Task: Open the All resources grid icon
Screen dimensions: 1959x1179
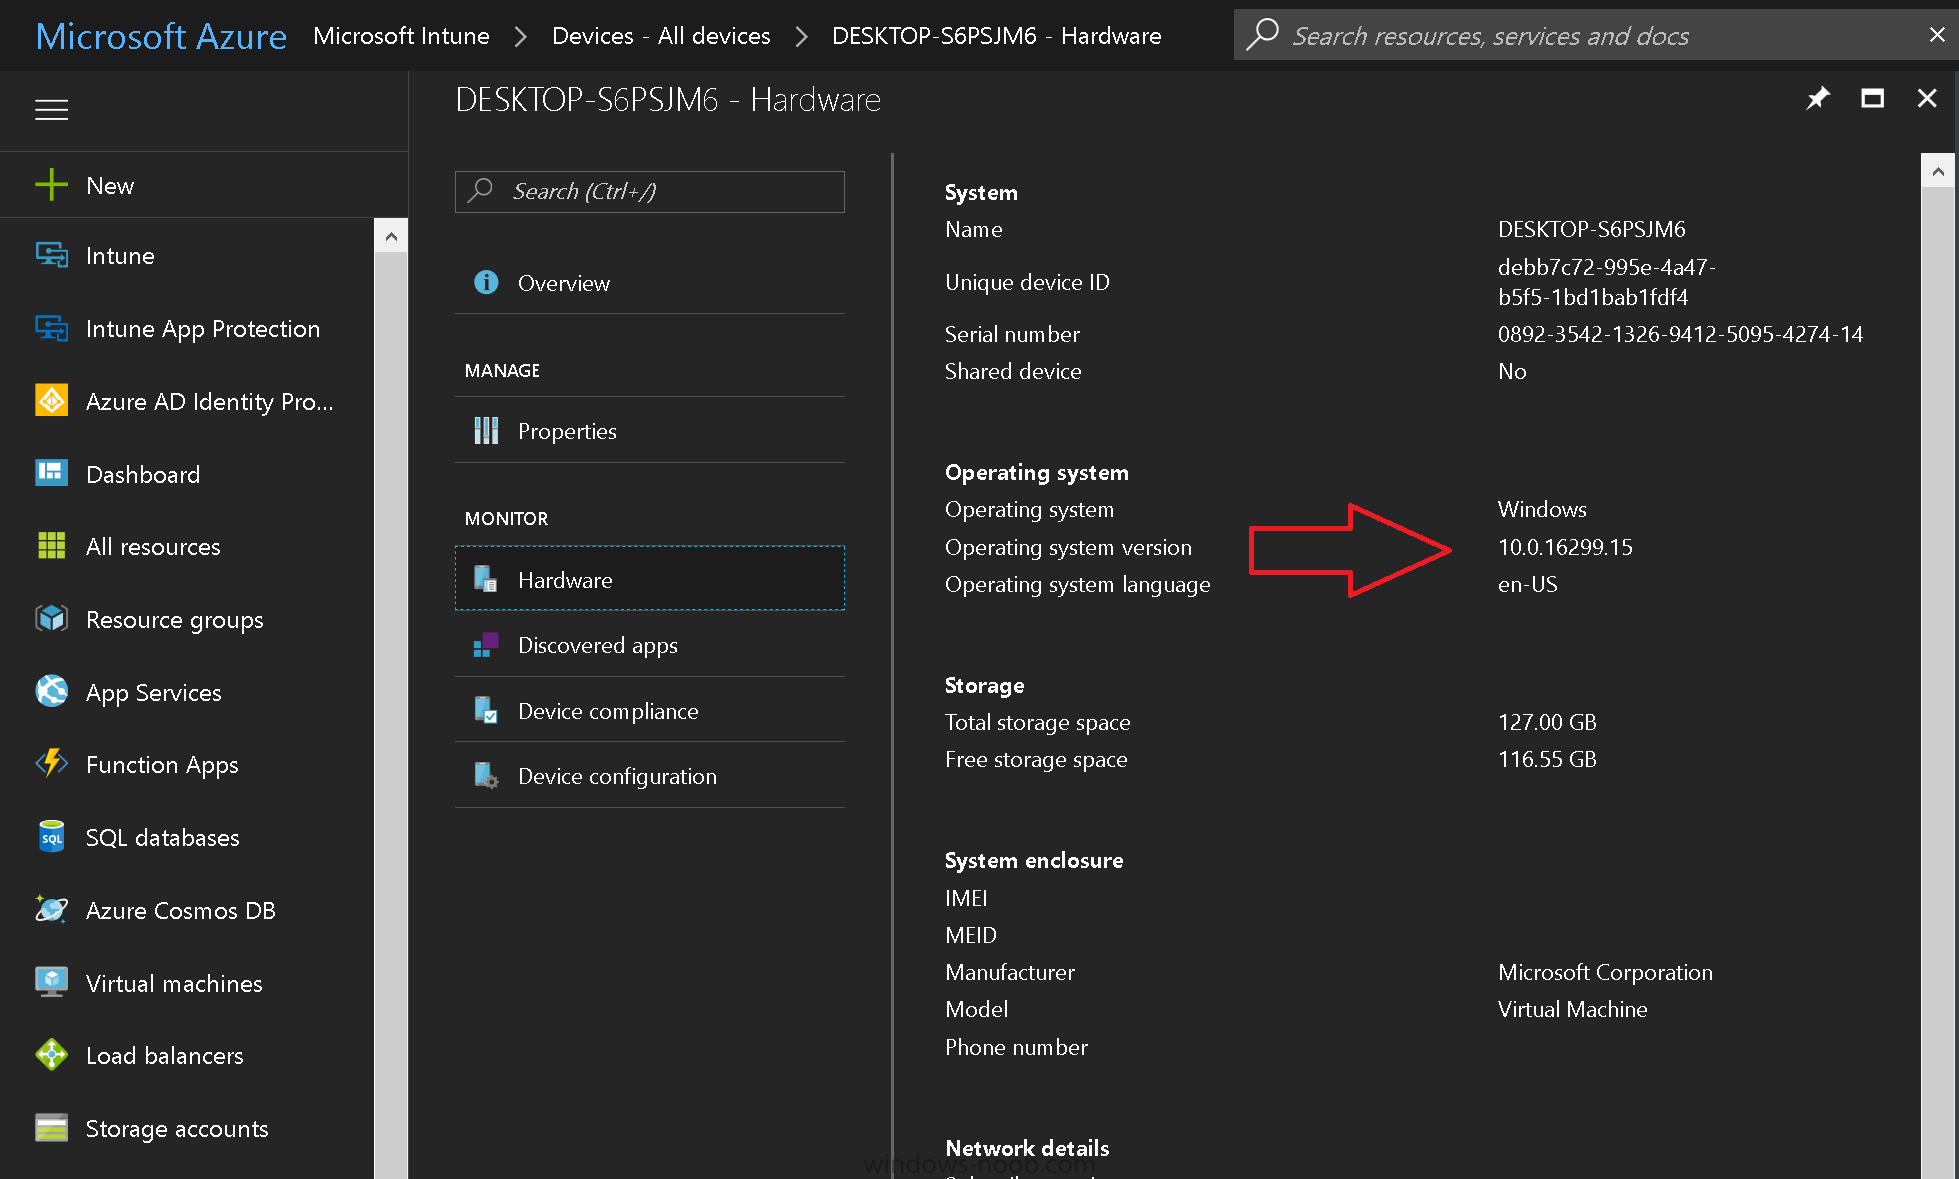Action: click(x=52, y=546)
